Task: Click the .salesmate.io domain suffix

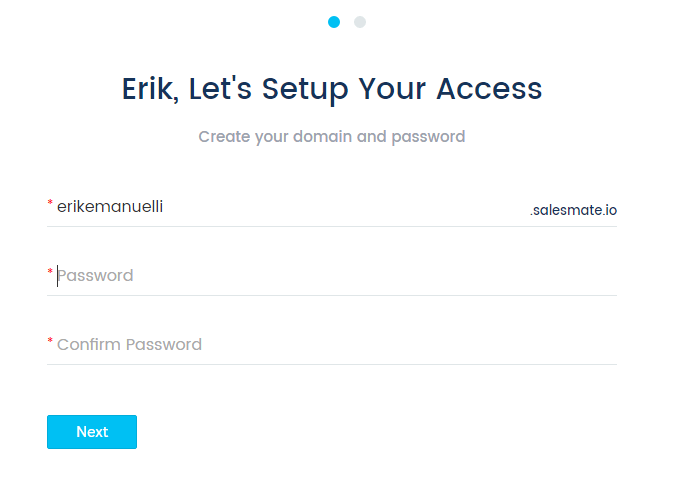Action: point(573,211)
